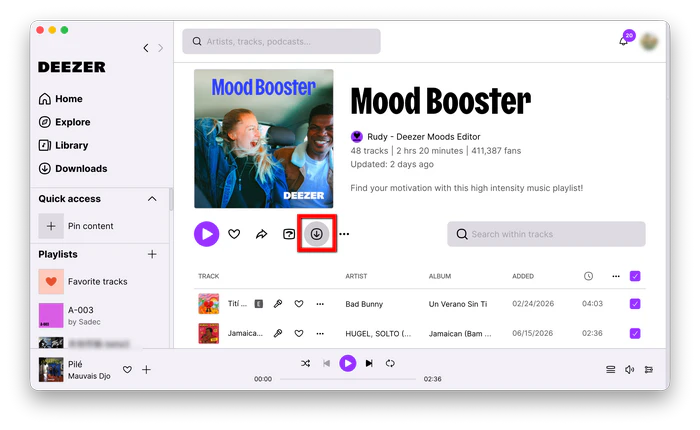Viewport: 700px width, 430px height.
Task: Open Explore in the sidebar
Action: [x=65, y=122]
